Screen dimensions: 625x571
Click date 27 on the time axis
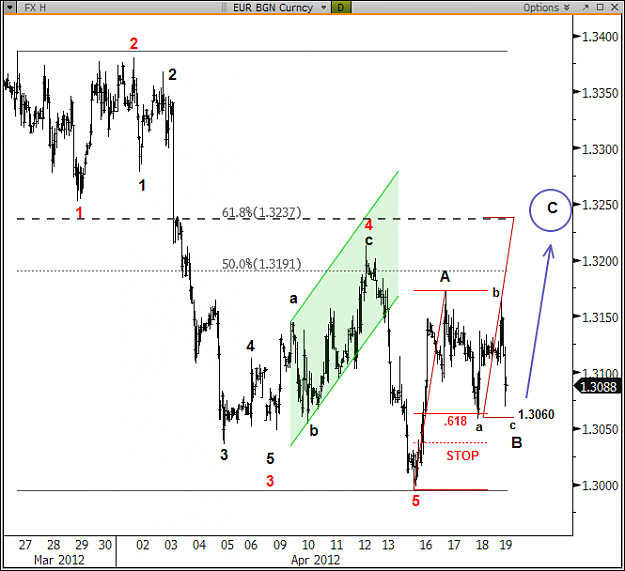[26, 545]
